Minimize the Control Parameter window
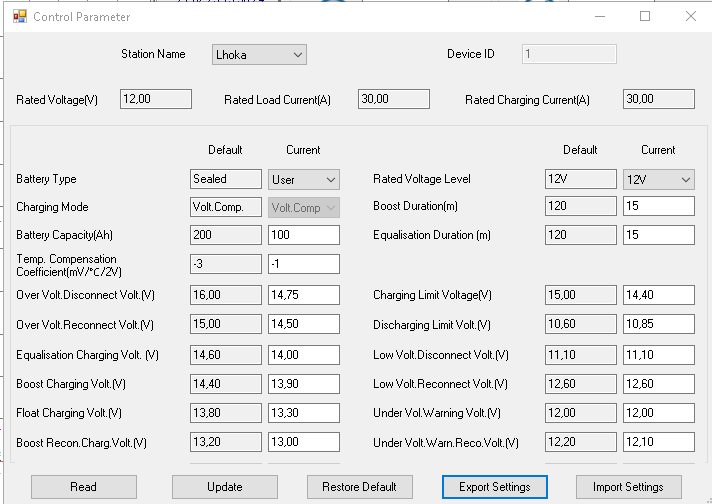 point(600,16)
